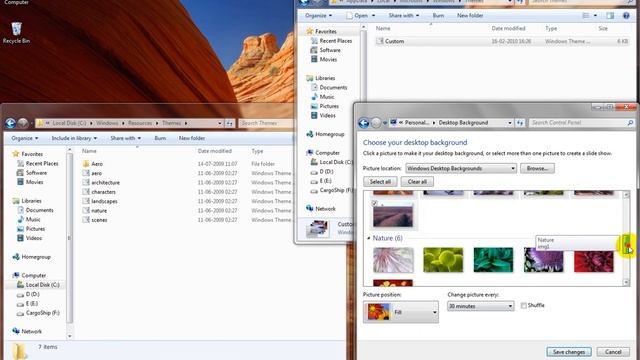Collapse the Nature (6) wallpaper group
This screenshot has height=360, width=640.
coord(369,238)
